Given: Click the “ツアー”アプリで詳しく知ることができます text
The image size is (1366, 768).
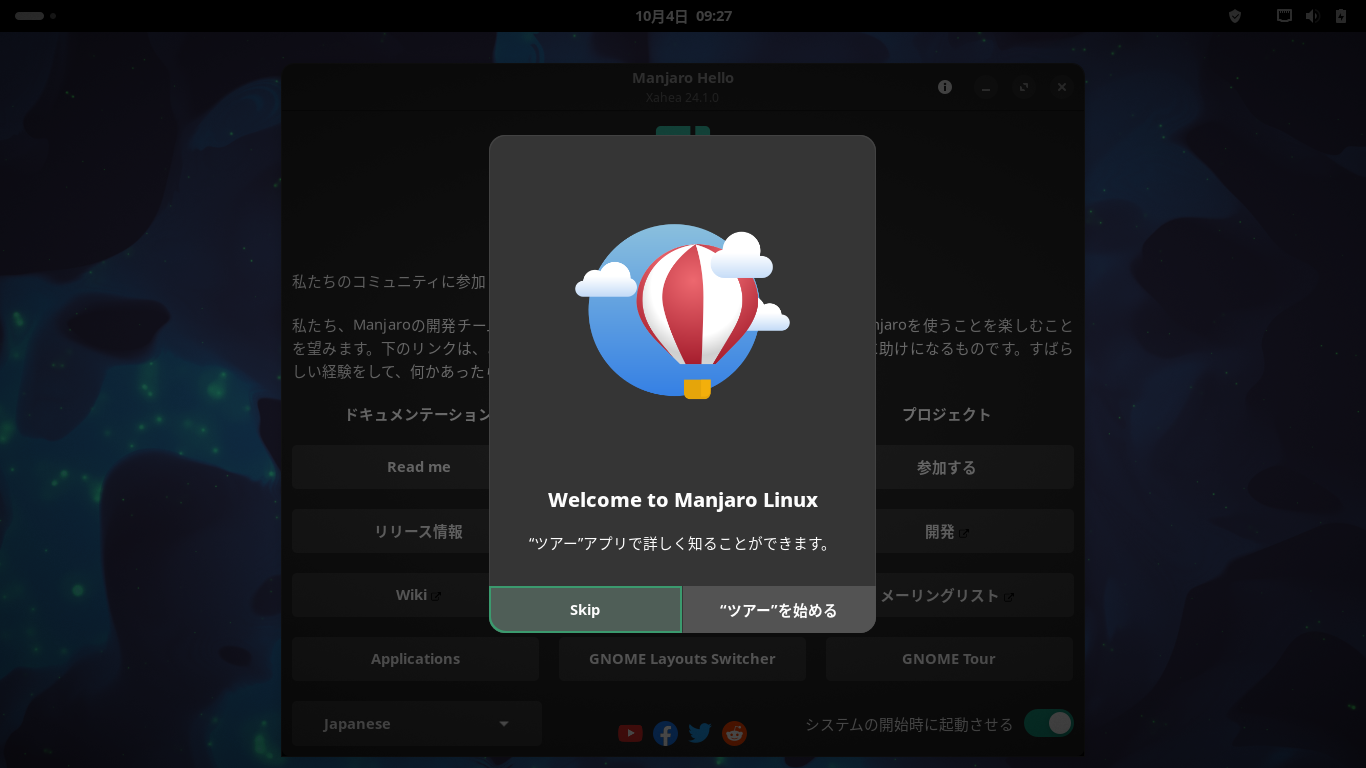Looking at the screenshot, I should coord(682,544).
